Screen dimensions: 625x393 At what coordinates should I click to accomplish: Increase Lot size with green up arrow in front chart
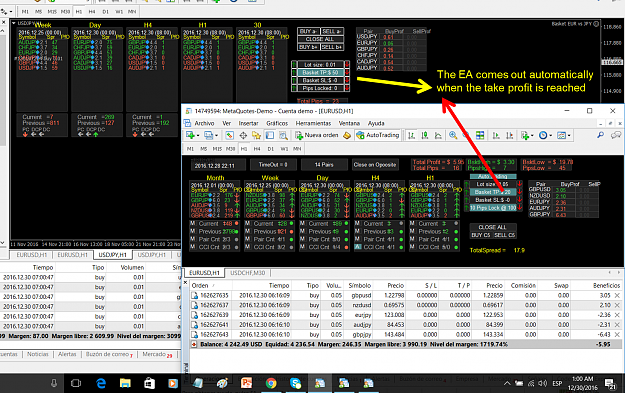click(467, 184)
